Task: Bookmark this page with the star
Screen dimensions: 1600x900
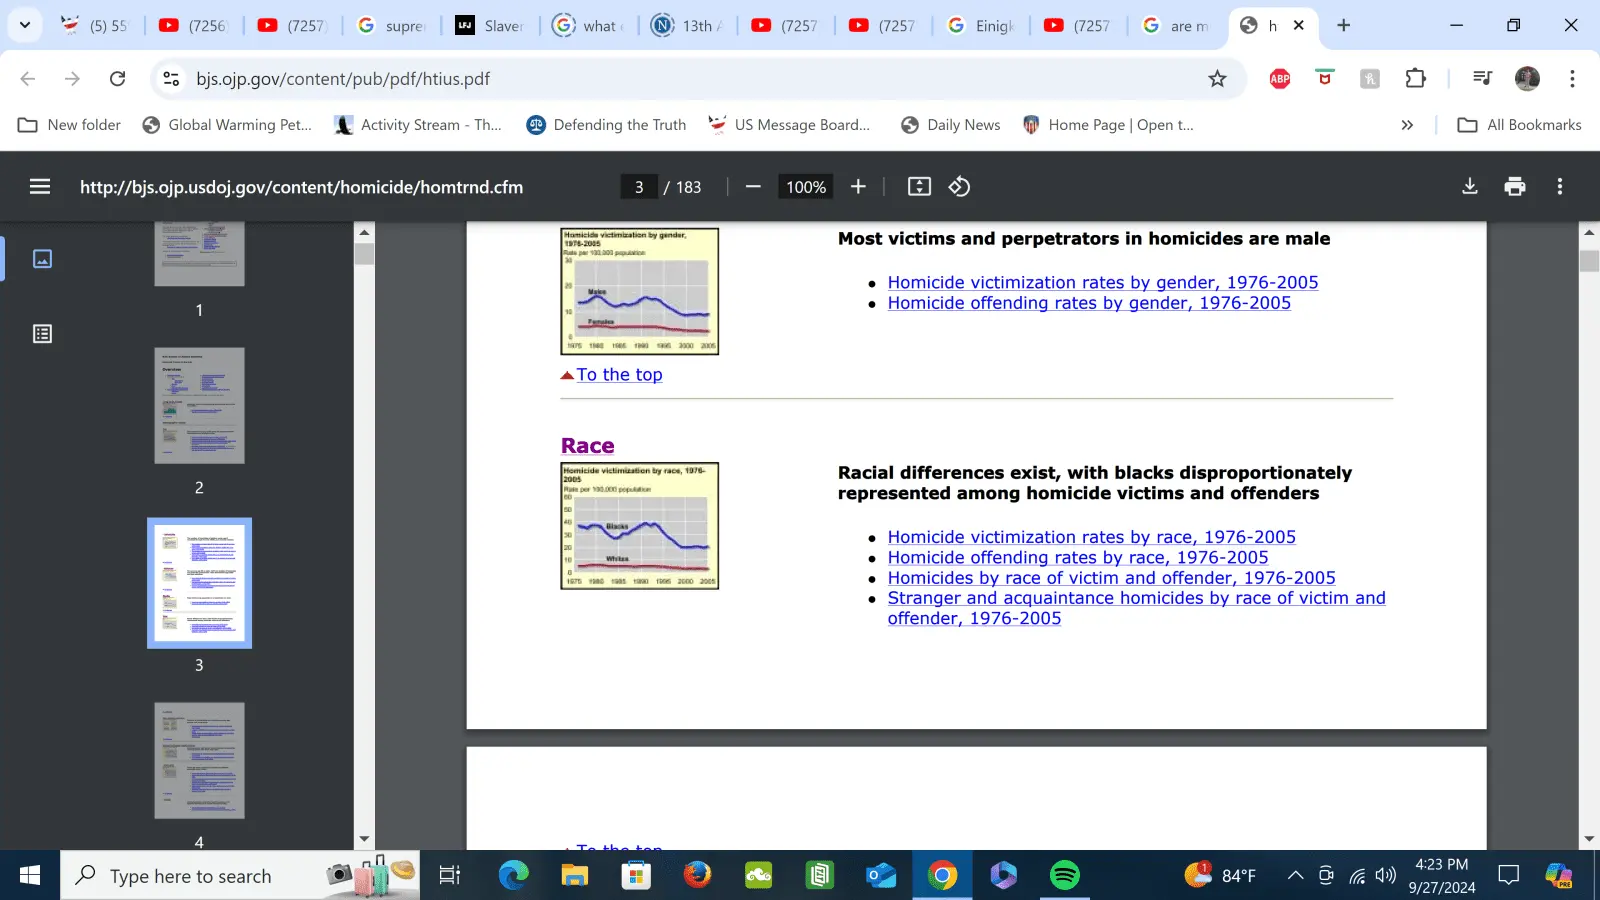Action: (x=1217, y=79)
